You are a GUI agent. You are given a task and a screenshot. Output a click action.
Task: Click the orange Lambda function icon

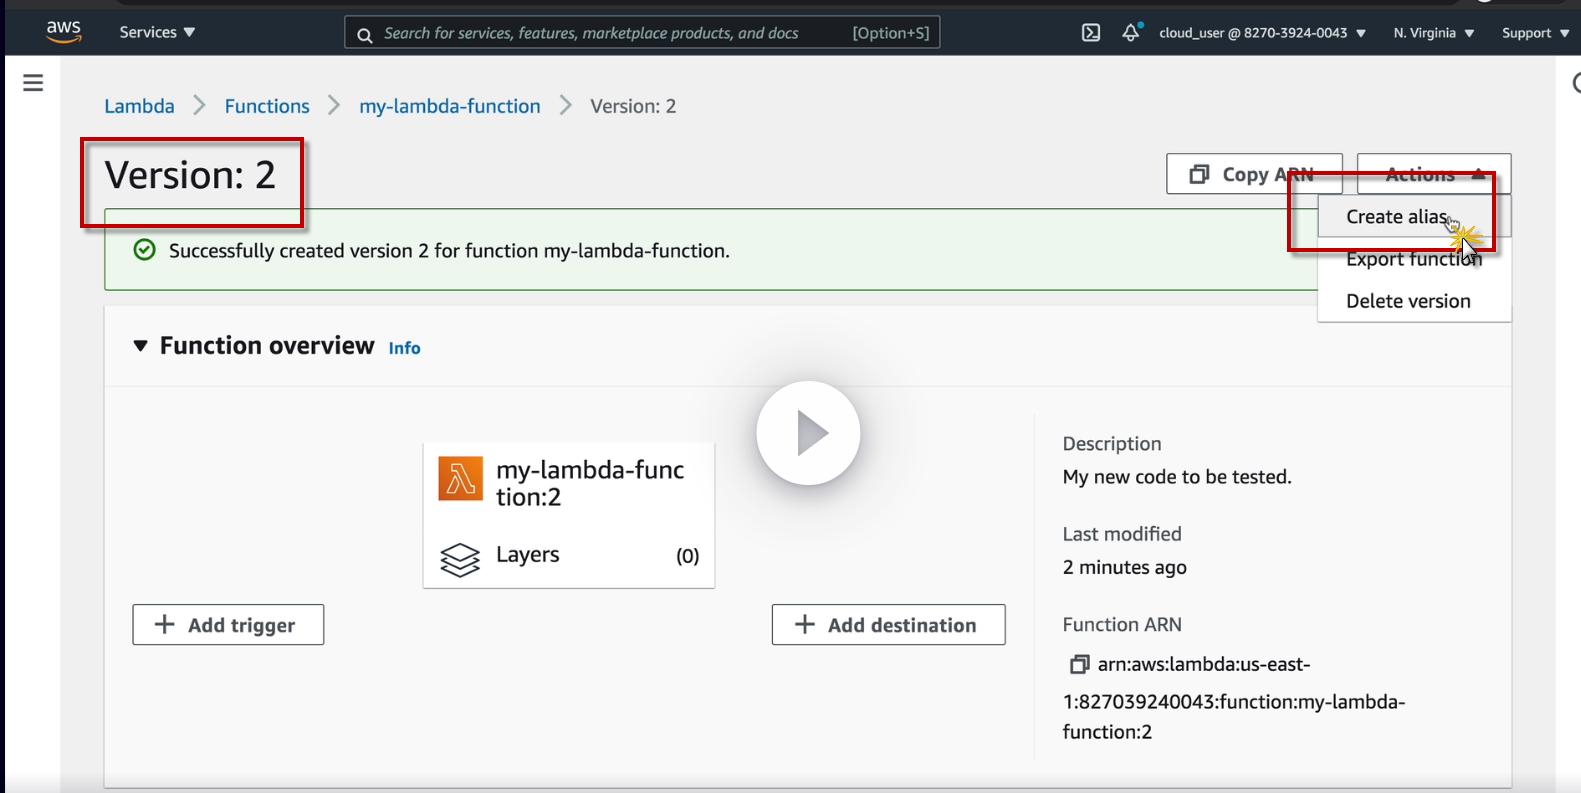tap(460, 479)
